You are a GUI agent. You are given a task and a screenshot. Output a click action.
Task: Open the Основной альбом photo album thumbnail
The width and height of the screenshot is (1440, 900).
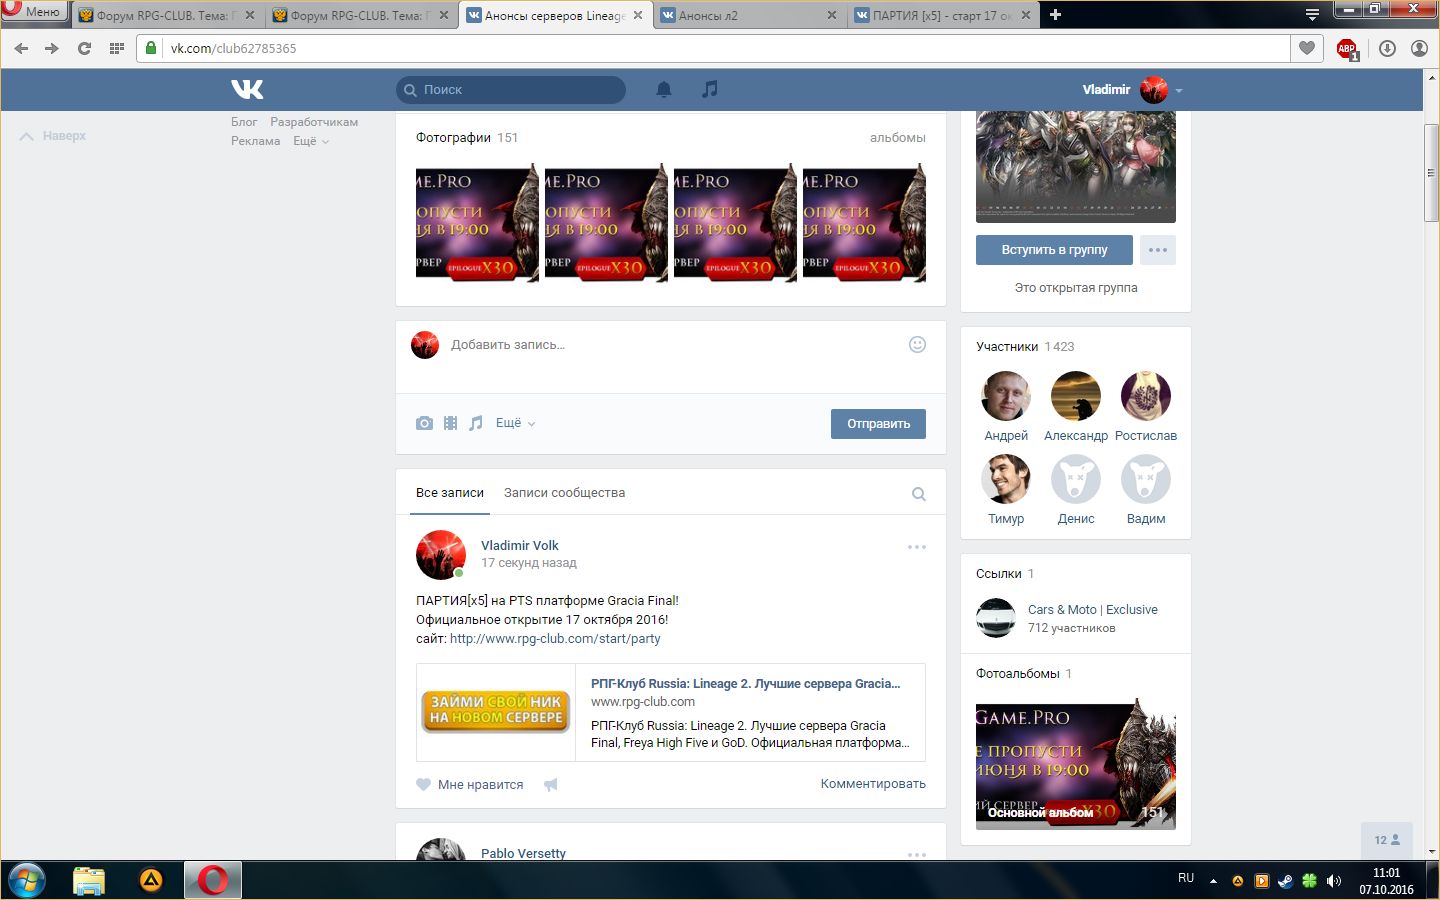[x=1076, y=764]
